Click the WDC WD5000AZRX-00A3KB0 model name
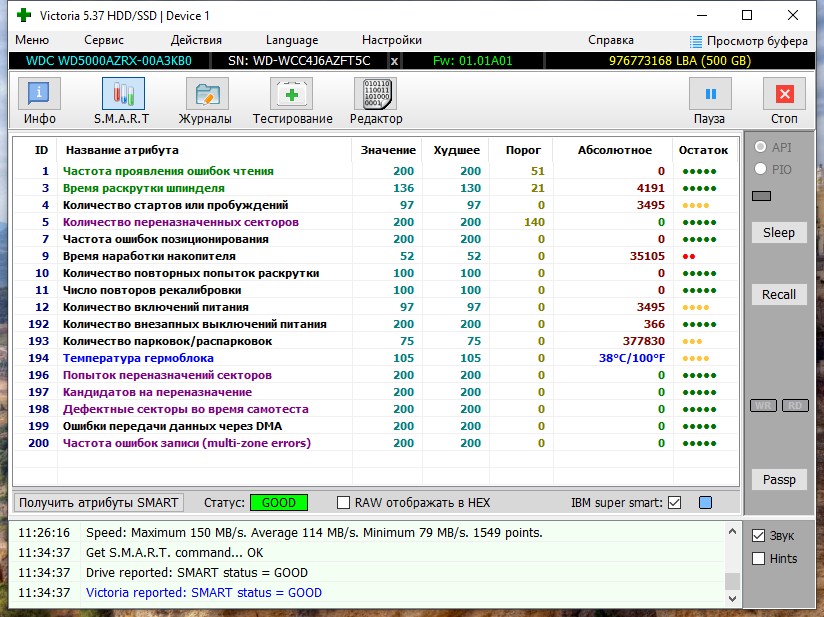This screenshot has height=617, width=824. click(109, 61)
